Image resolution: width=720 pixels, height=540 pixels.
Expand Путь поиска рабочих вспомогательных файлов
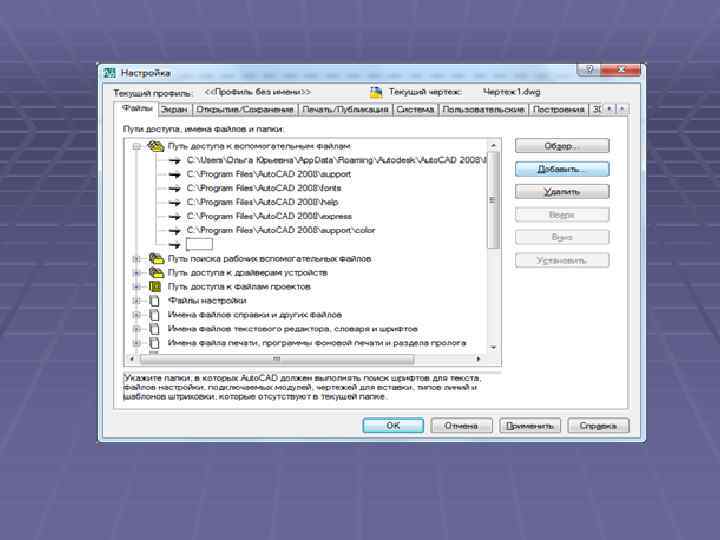[x=136, y=259]
